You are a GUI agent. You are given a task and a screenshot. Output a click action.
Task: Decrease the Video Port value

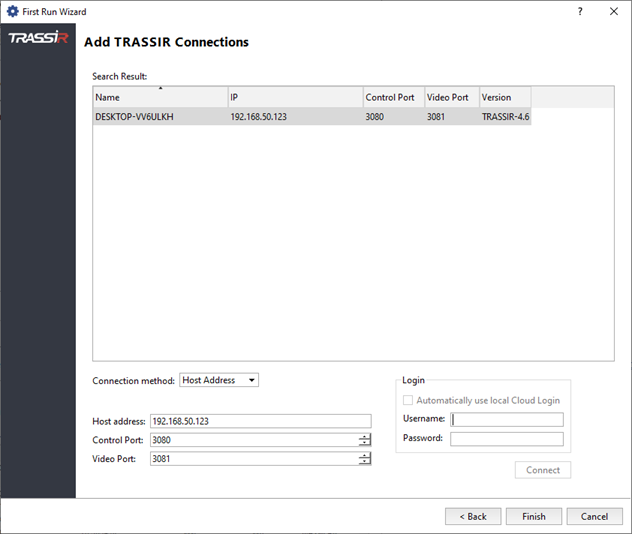click(365, 462)
